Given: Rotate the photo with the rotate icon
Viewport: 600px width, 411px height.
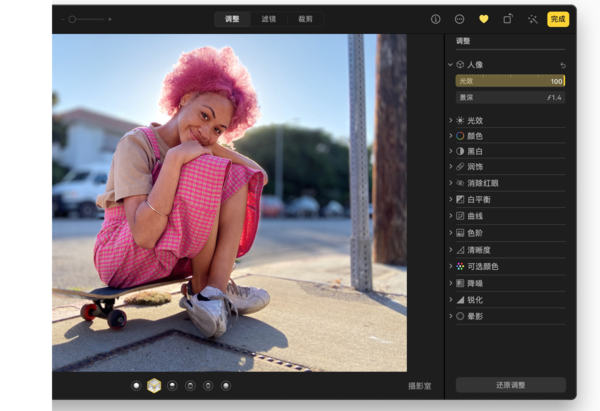Looking at the screenshot, I should (508, 19).
